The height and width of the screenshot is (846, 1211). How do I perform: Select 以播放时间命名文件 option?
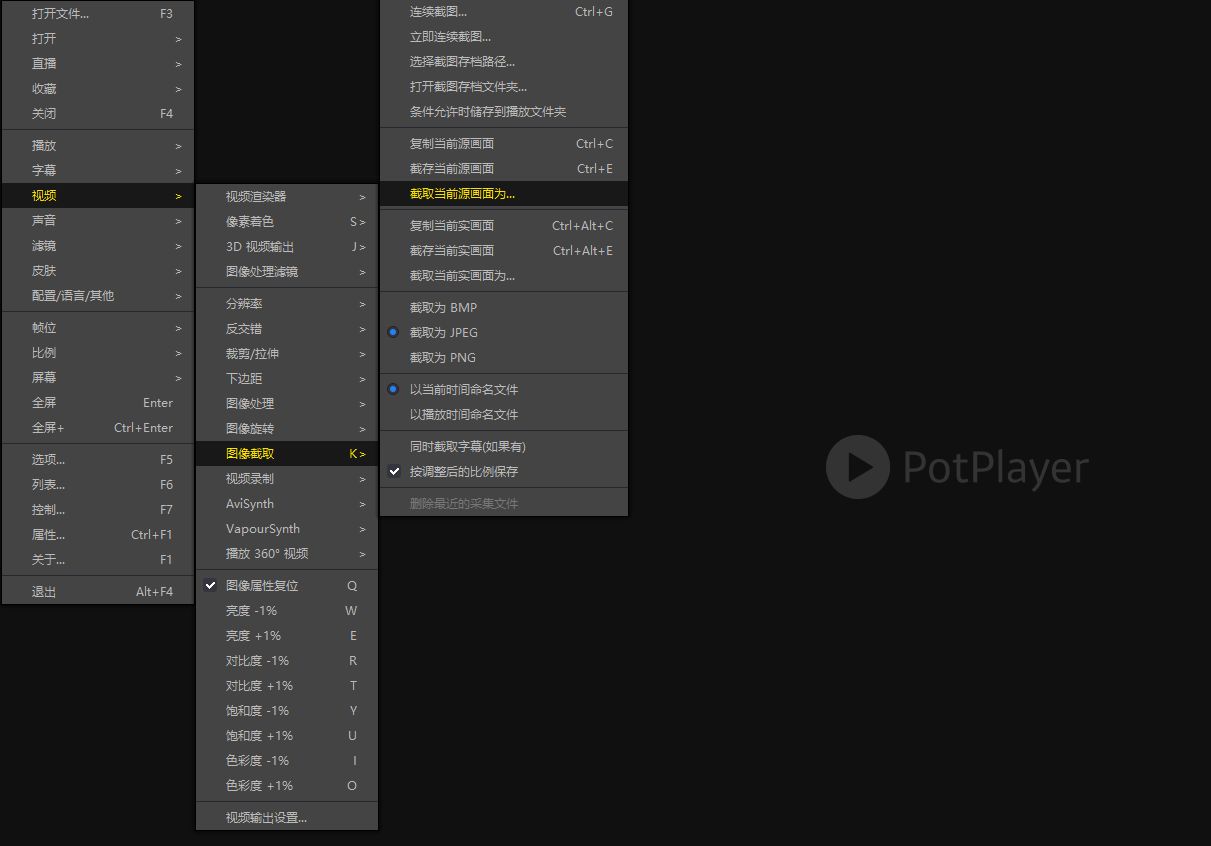point(504,414)
